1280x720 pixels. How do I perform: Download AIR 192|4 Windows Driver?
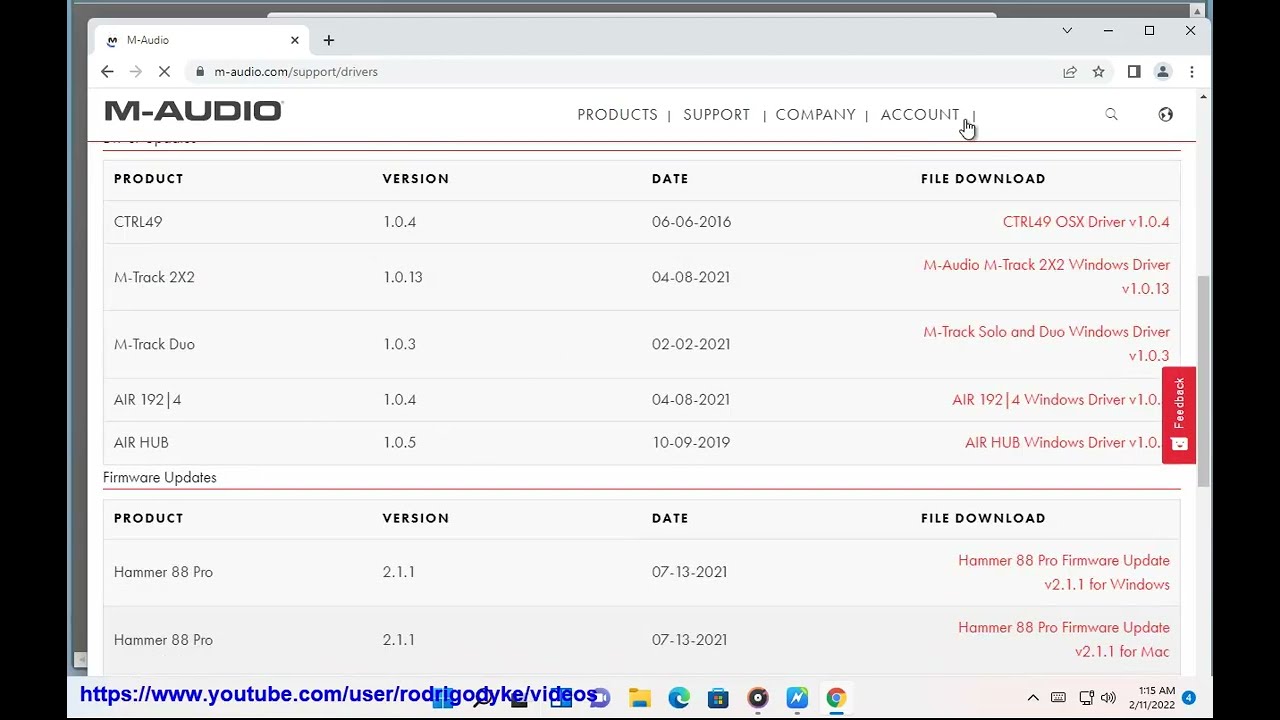coord(1056,400)
